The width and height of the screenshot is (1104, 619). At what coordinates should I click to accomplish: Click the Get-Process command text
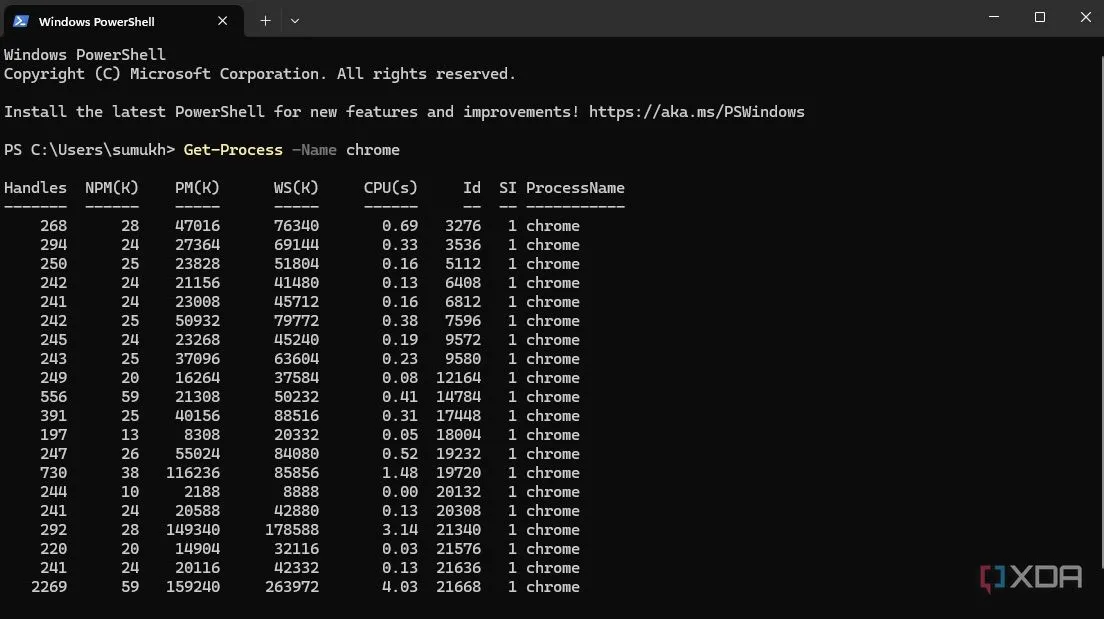coord(233,150)
